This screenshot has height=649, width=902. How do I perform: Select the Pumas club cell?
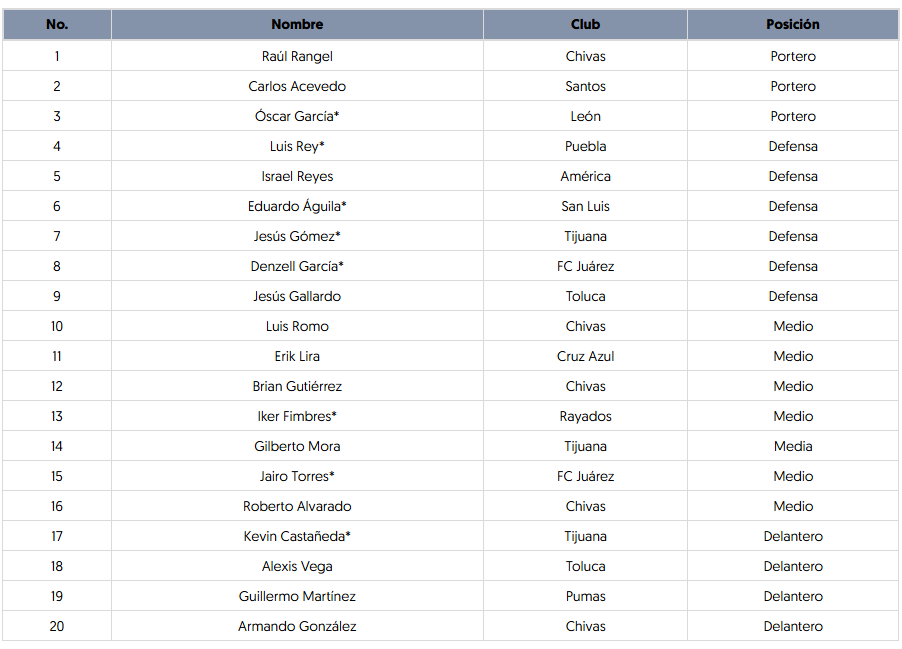(x=585, y=596)
